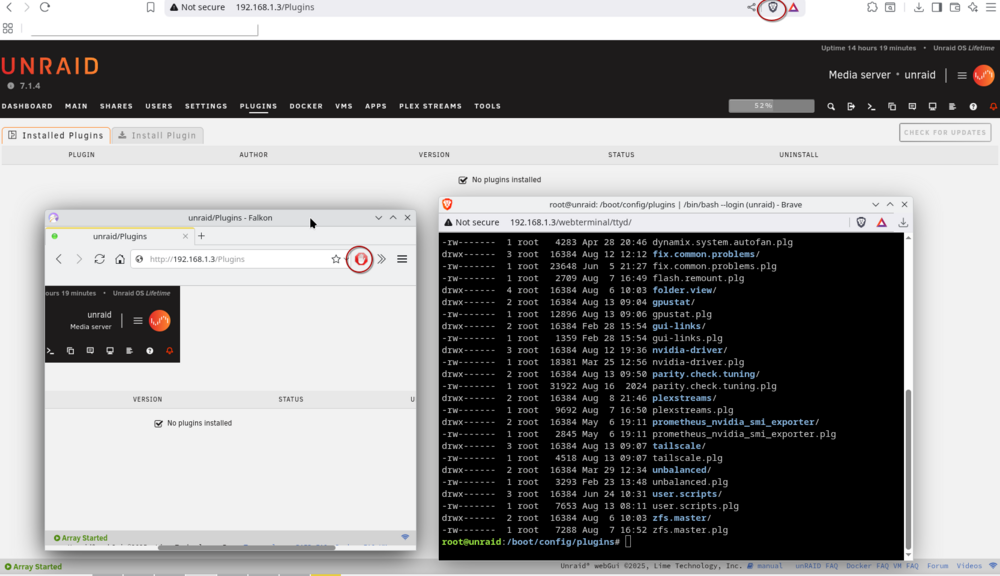Switch to the Install Plugin tab

point(158,135)
